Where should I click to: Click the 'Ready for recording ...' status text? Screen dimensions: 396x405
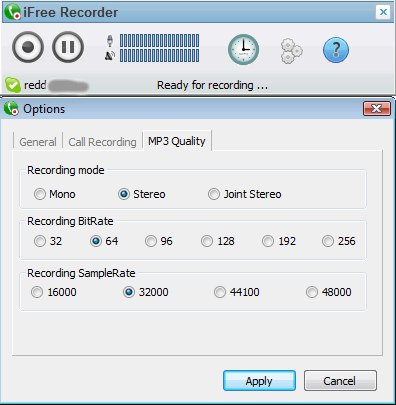(213, 85)
